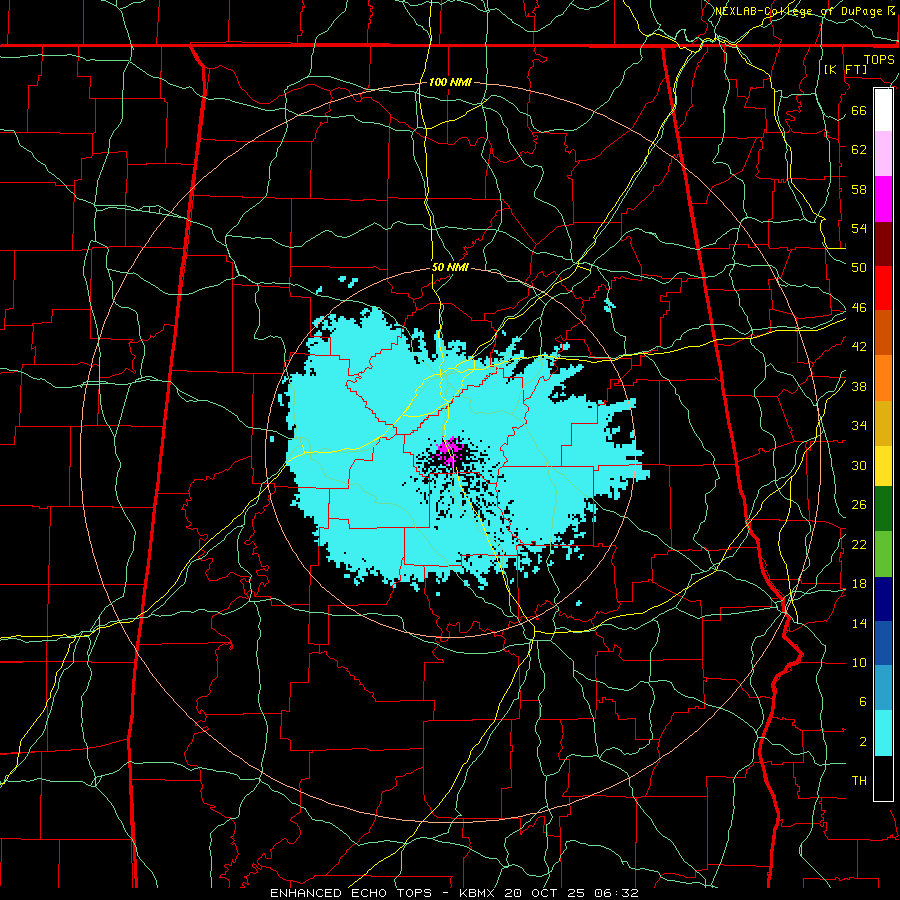Click the navy 14-18 kft legend swatch

[883, 599]
